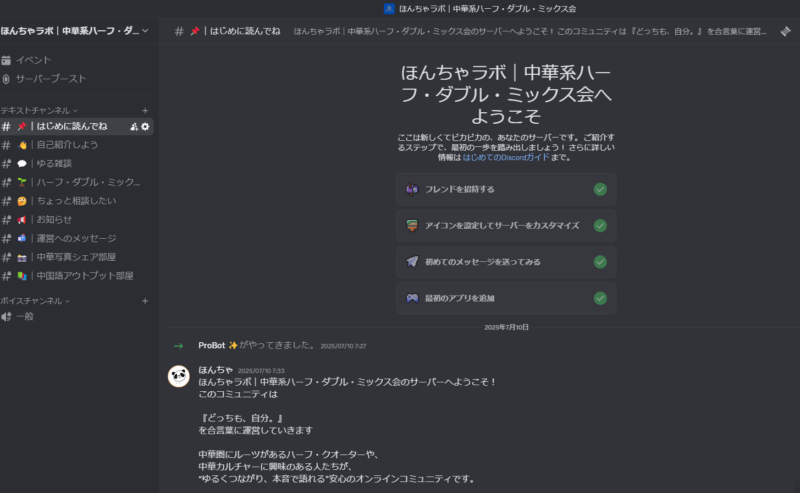Open pinned messages icon in channel header
800x493 pixels.
pyautogui.click(x=785, y=32)
